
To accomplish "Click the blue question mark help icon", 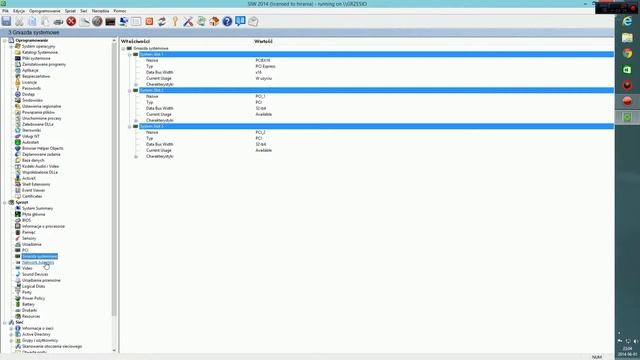I will [227, 21].
